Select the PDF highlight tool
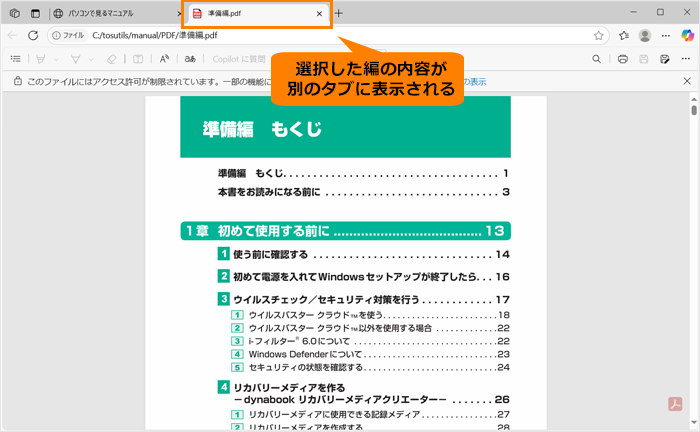This screenshot has width=700, height=432. coord(41,59)
